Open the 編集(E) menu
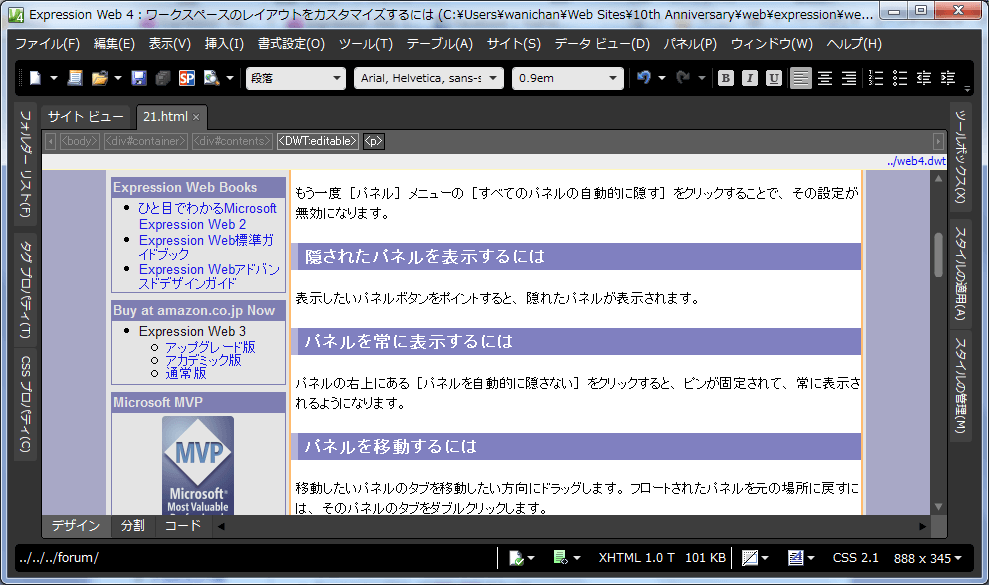 (114, 44)
